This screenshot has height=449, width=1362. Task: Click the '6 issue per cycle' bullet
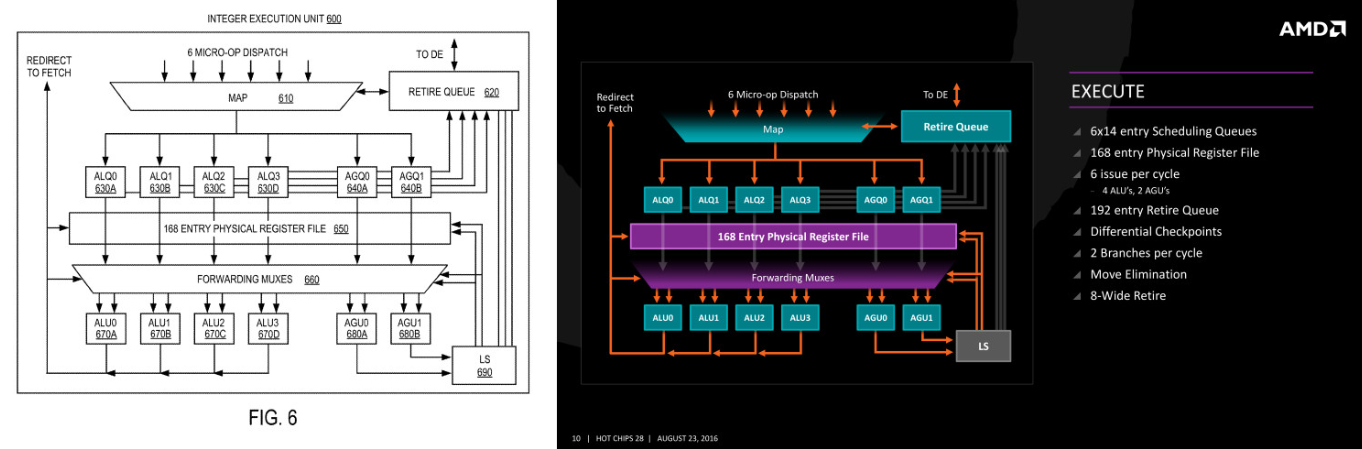(x=1135, y=174)
